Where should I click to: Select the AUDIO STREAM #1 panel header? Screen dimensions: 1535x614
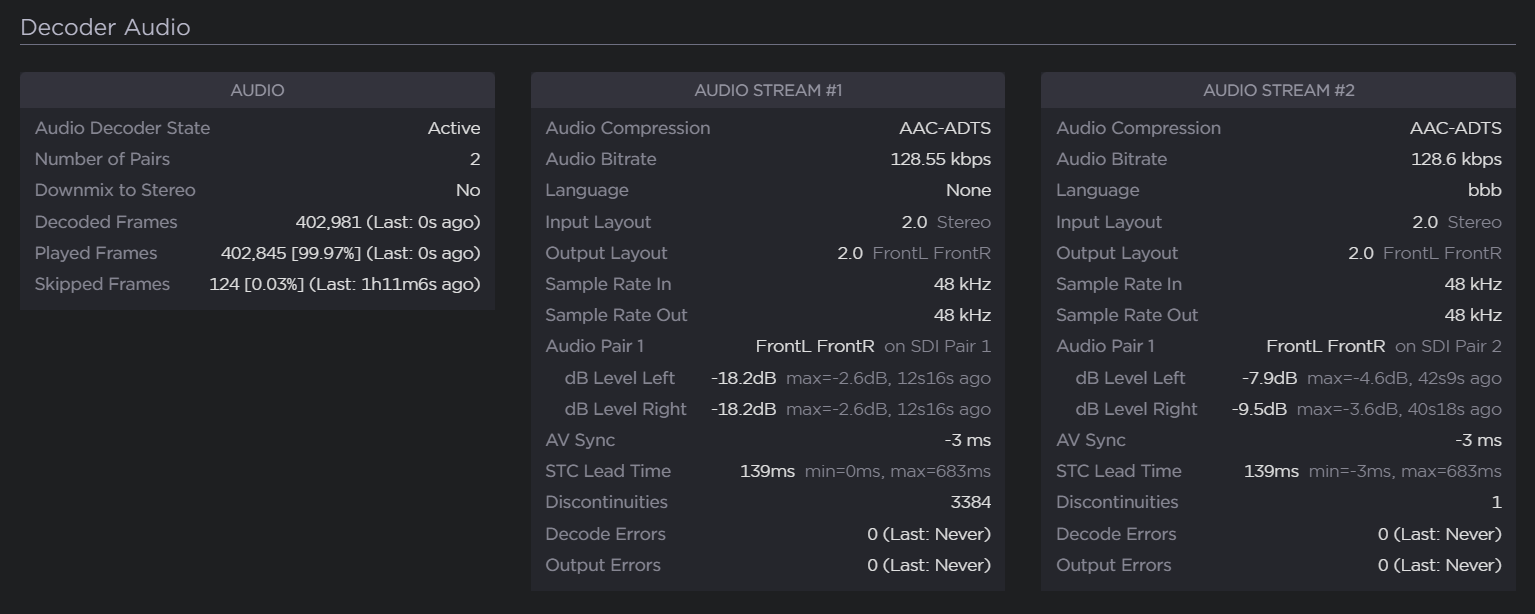768,90
